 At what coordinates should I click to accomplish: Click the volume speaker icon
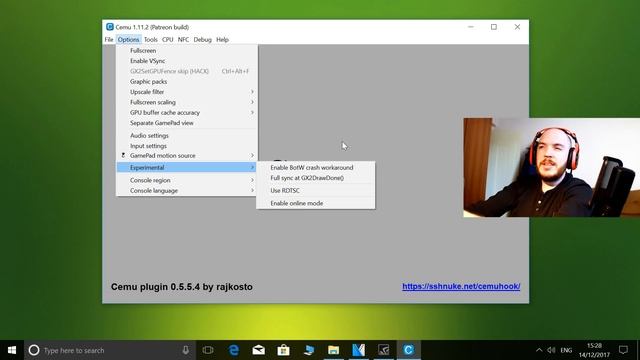(551, 350)
